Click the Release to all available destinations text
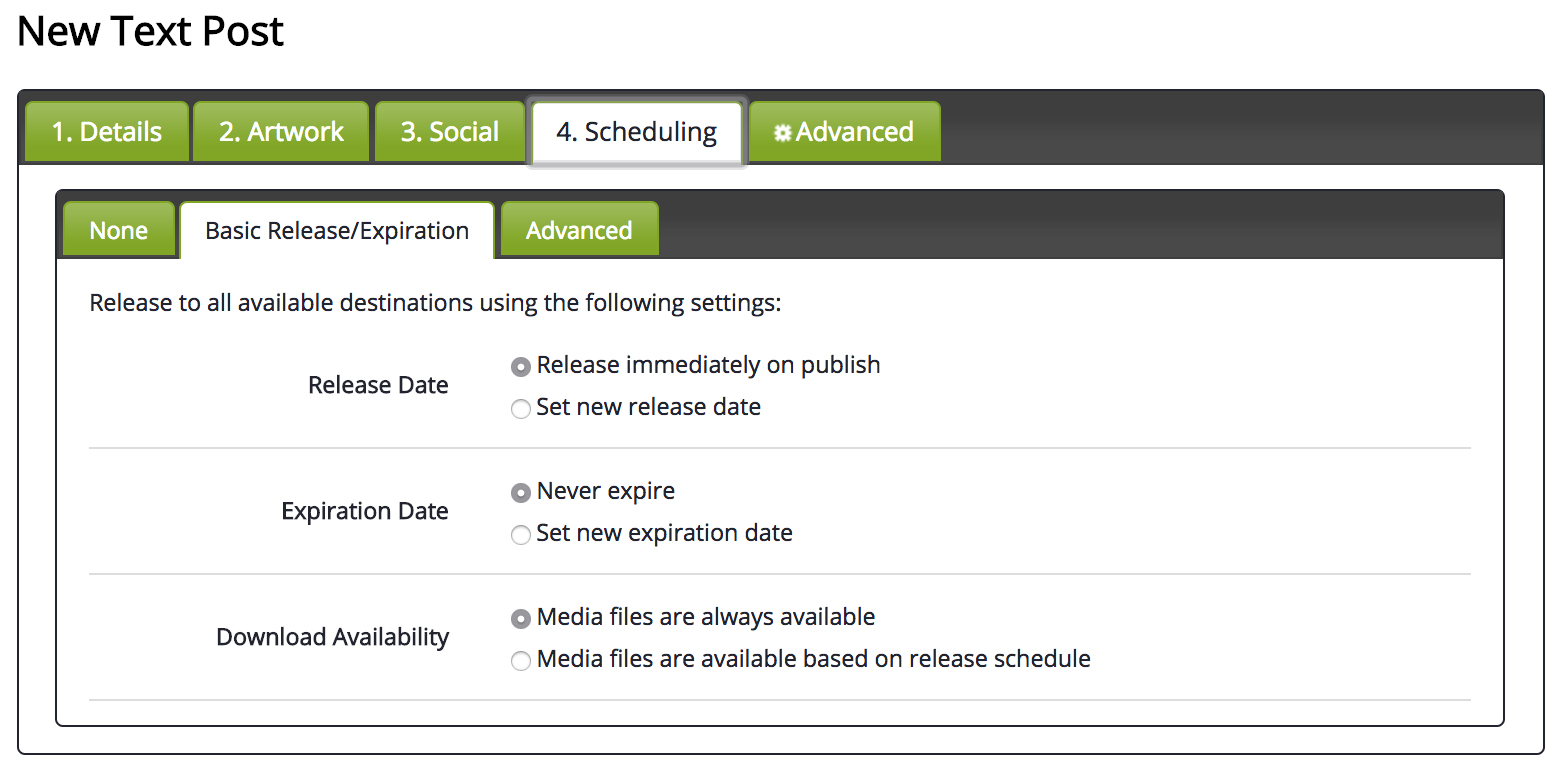The width and height of the screenshot is (1562, 761). click(x=435, y=303)
